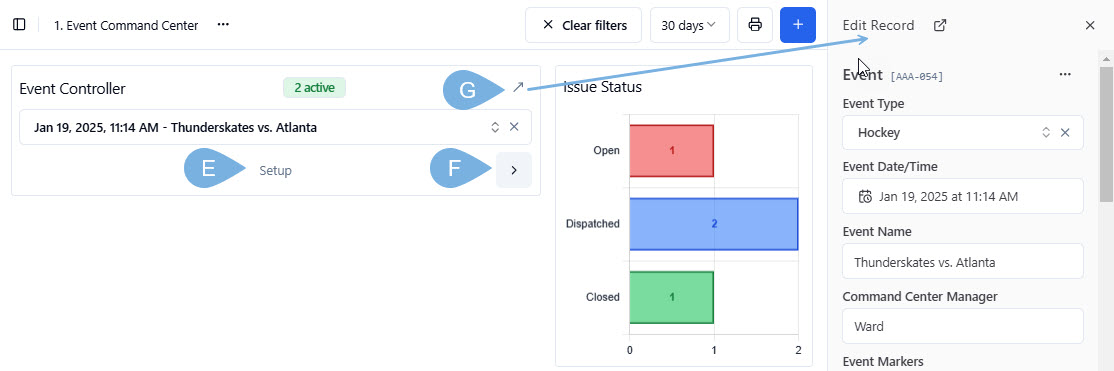The height and width of the screenshot is (371, 1114).
Task: Close the Edit Record panel
Action: [x=1090, y=26]
